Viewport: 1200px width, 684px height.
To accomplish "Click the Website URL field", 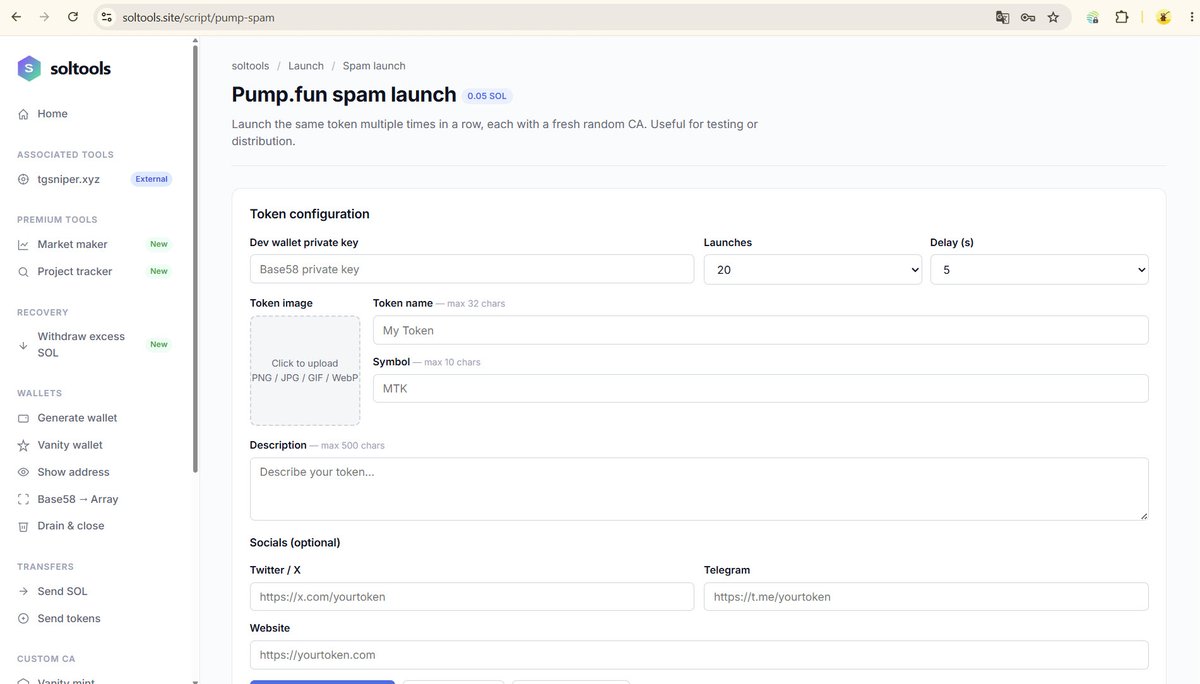I will [699, 655].
